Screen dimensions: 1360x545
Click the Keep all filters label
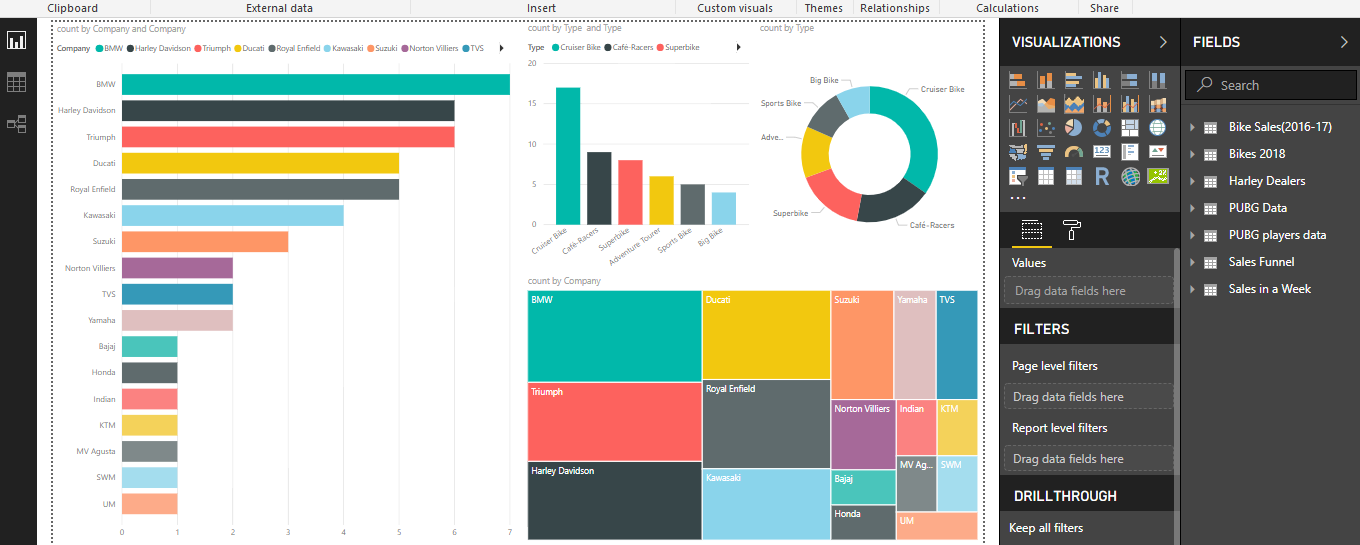coord(1046,528)
